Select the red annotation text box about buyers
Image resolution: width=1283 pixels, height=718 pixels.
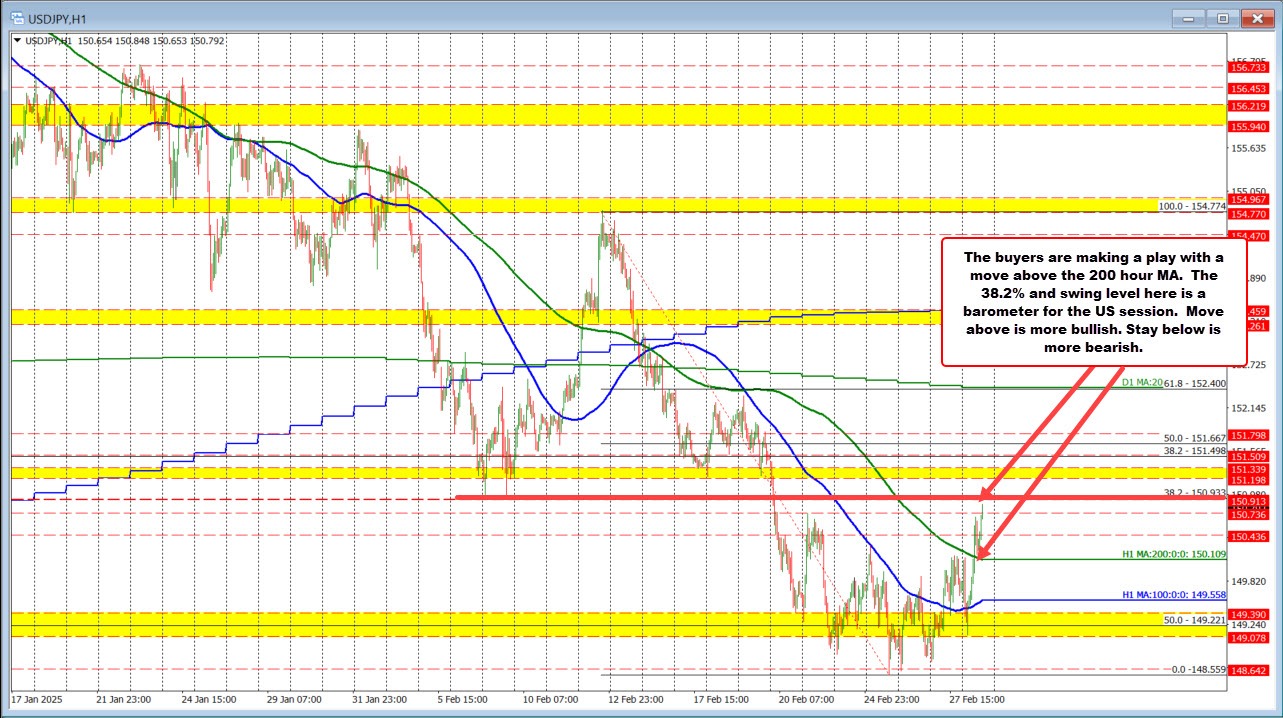(x=1094, y=301)
